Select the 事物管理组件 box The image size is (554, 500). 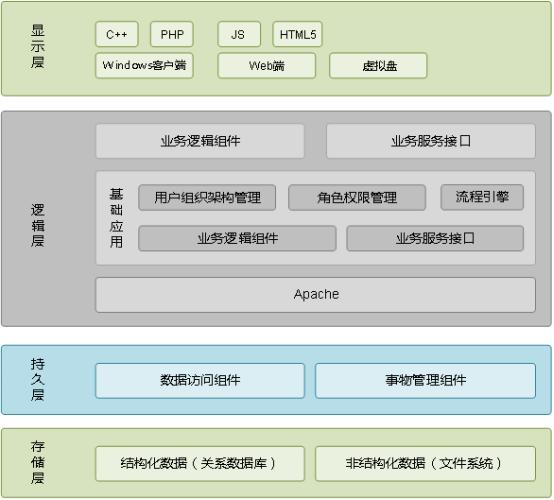tap(425, 381)
